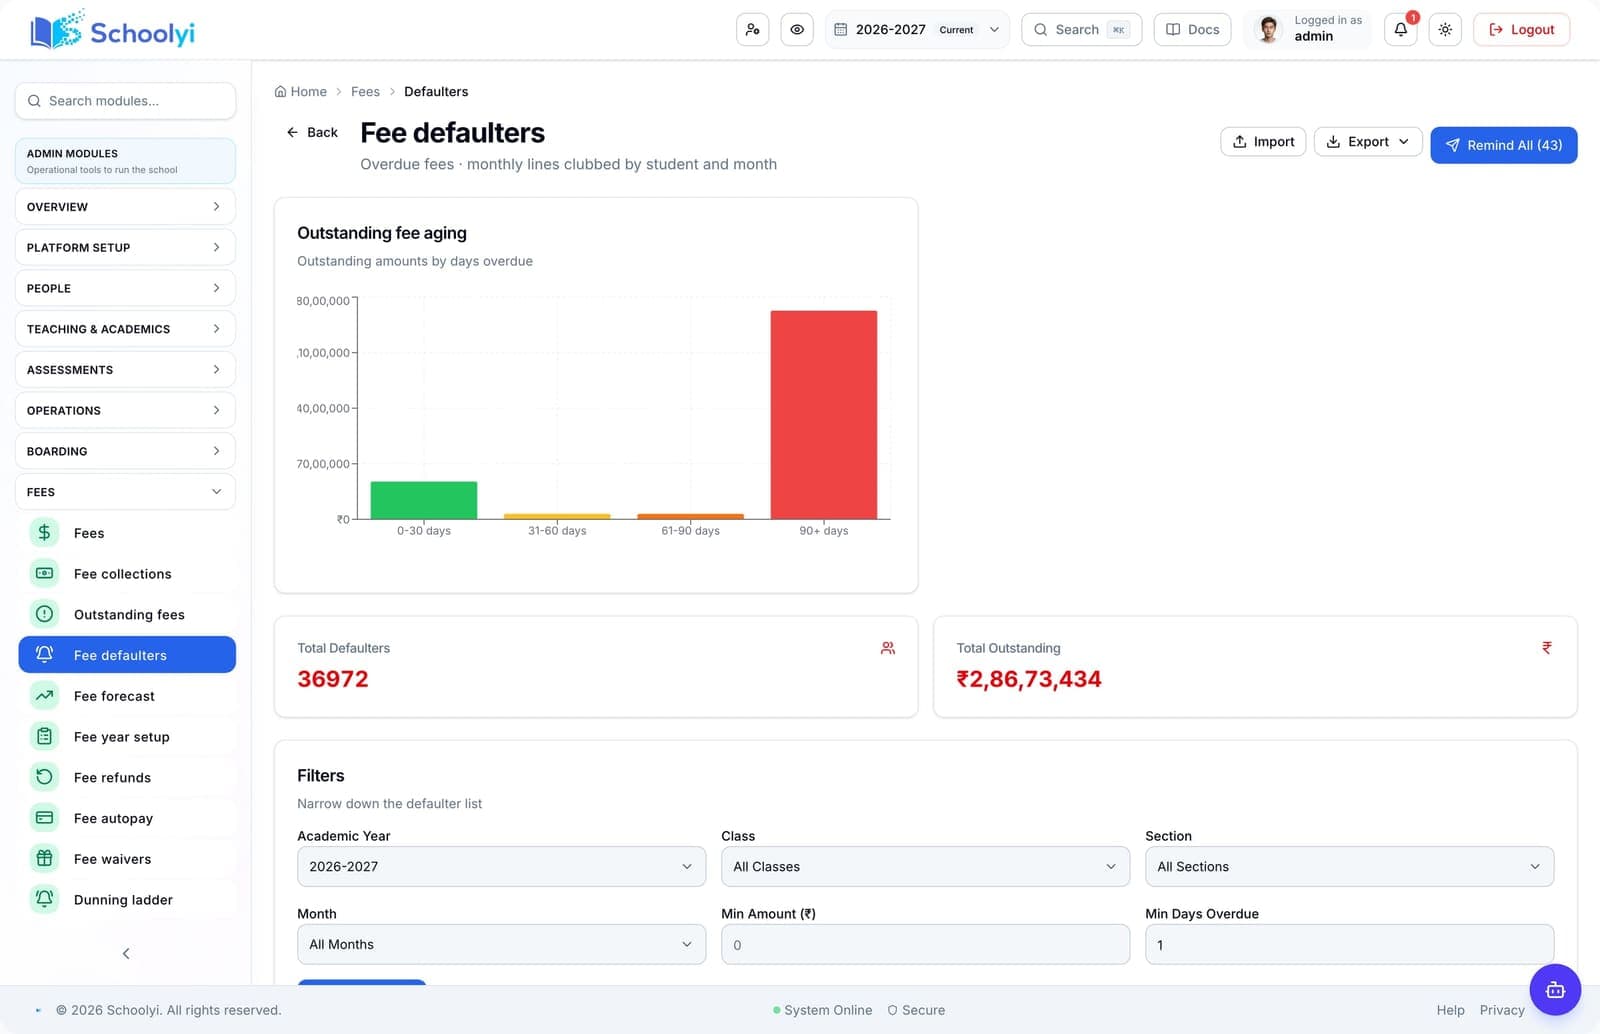Viewport: 1600px width, 1034px height.
Task: Click the Fee autopay card icon
Action: pos(44,818)
